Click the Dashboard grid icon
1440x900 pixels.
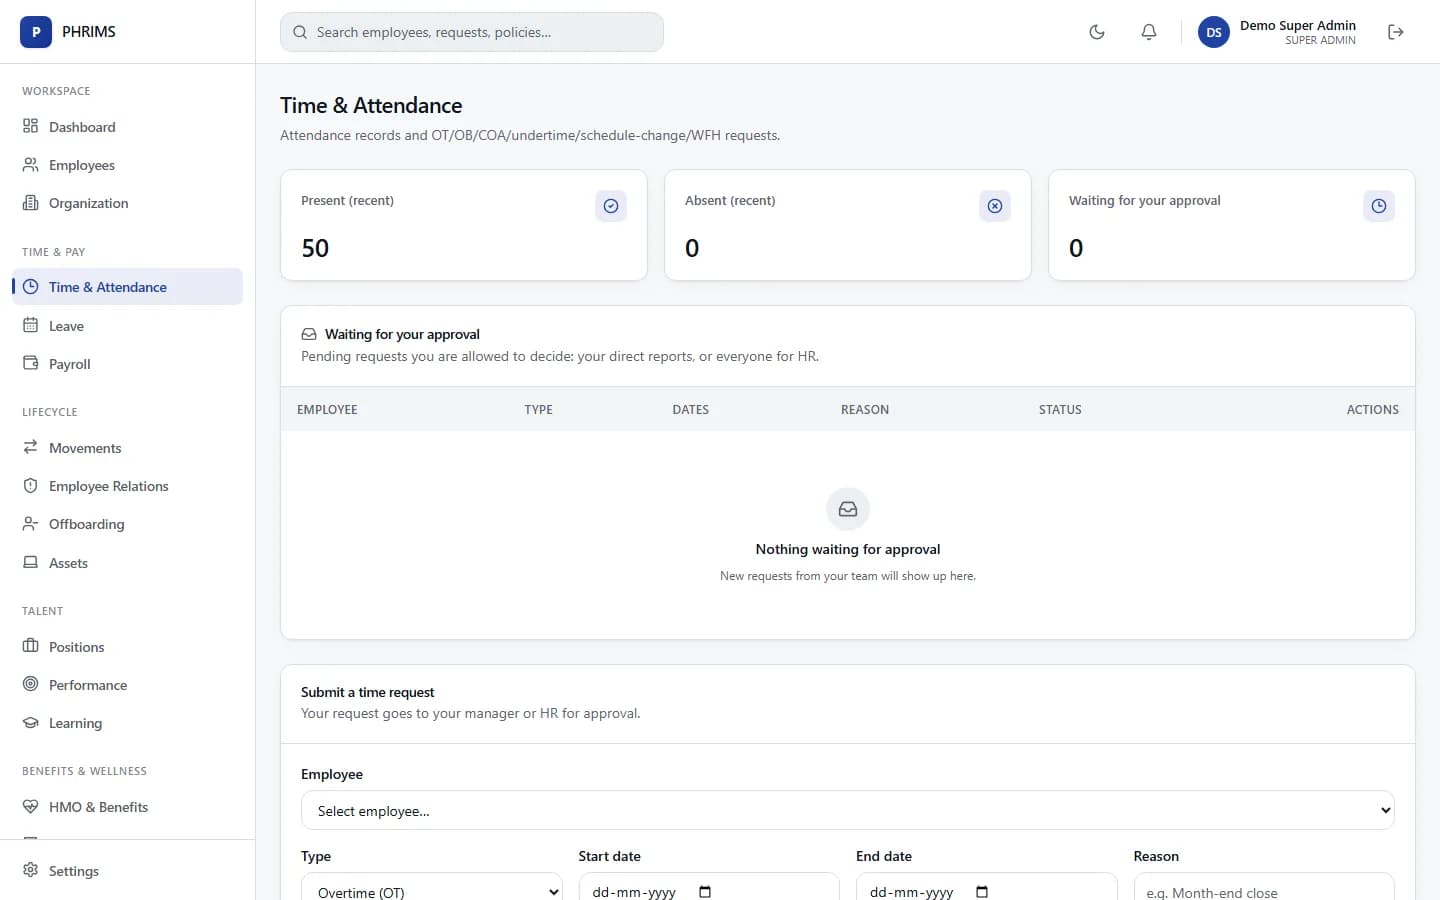pos(31,126)
